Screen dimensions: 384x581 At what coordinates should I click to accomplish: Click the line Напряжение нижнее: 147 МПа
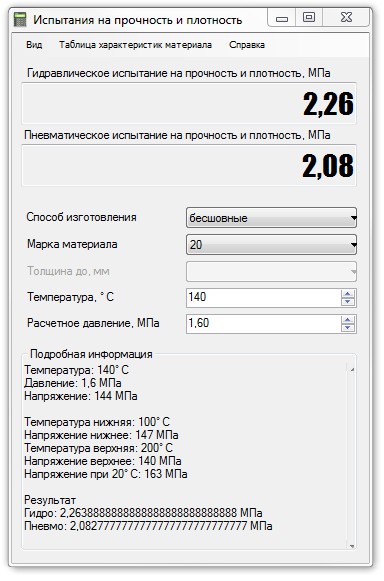click(101, 435)
